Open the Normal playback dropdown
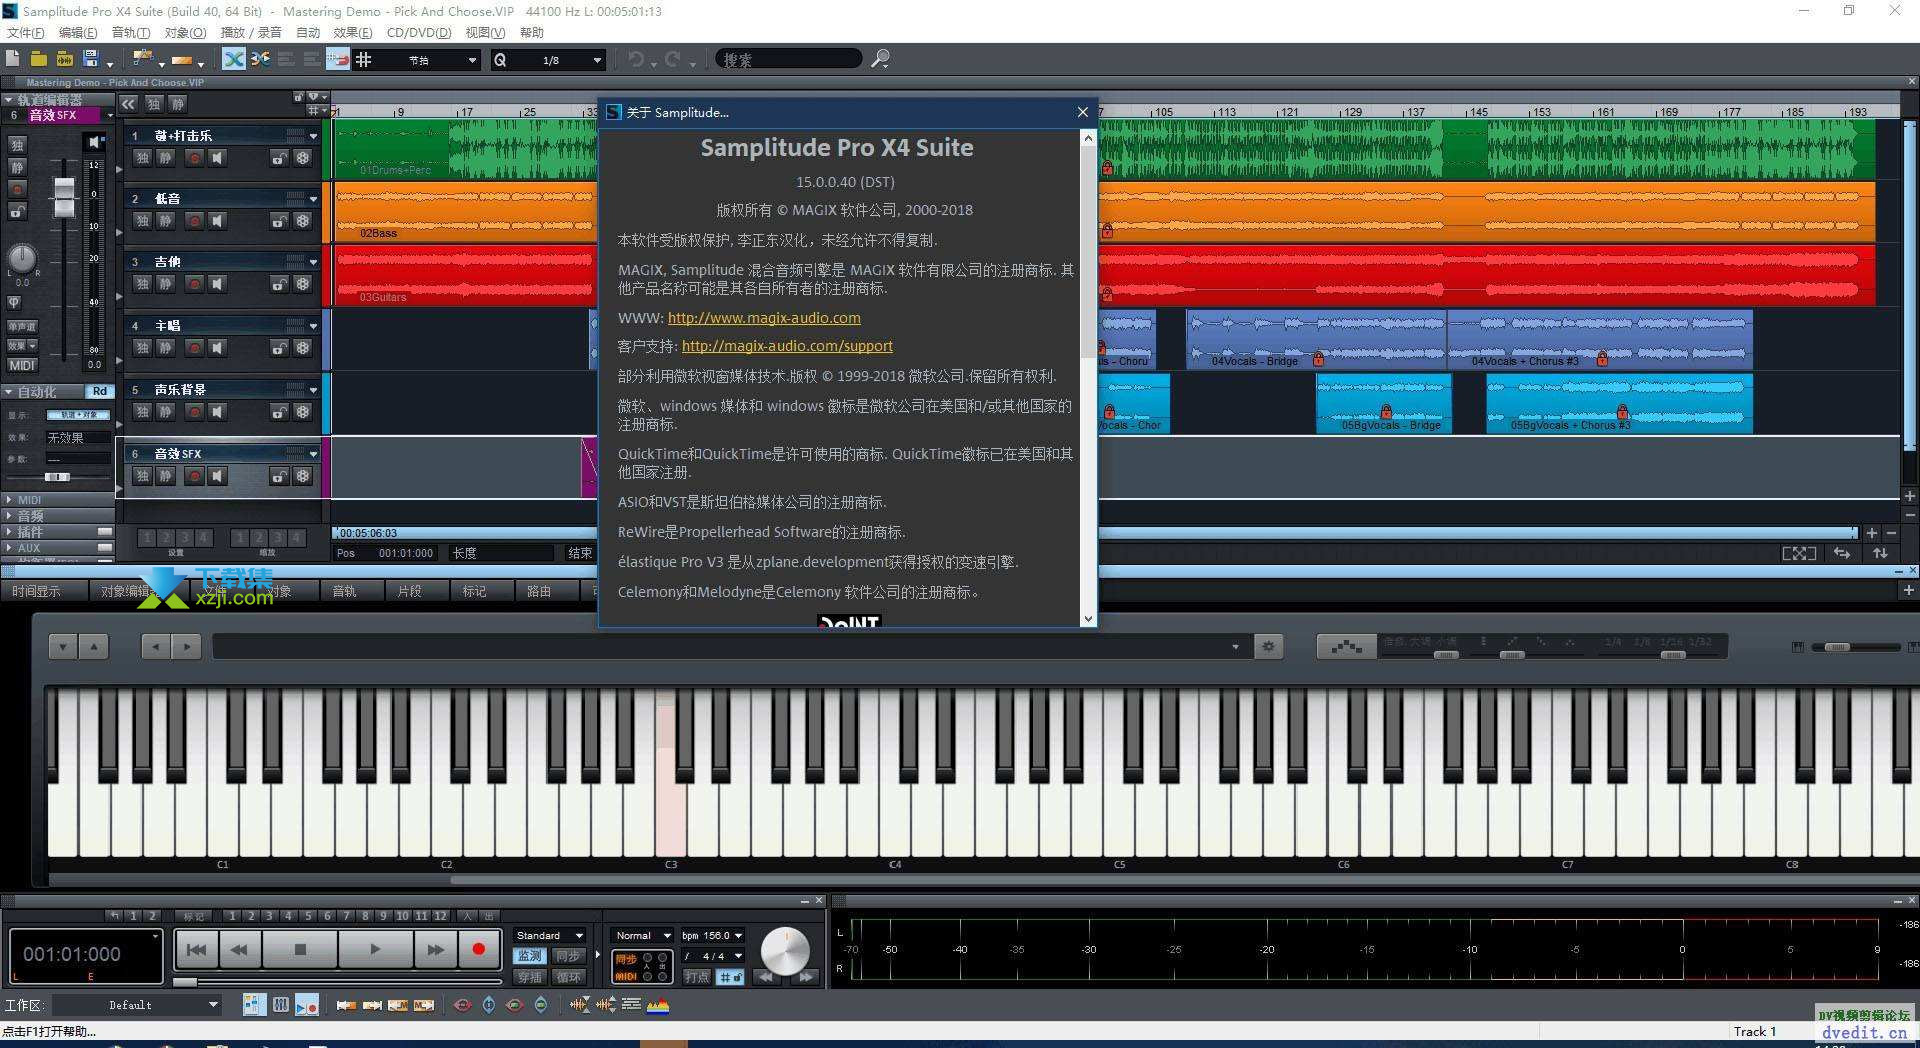Screen dimensions: 1920x1048 coord(642,935)
